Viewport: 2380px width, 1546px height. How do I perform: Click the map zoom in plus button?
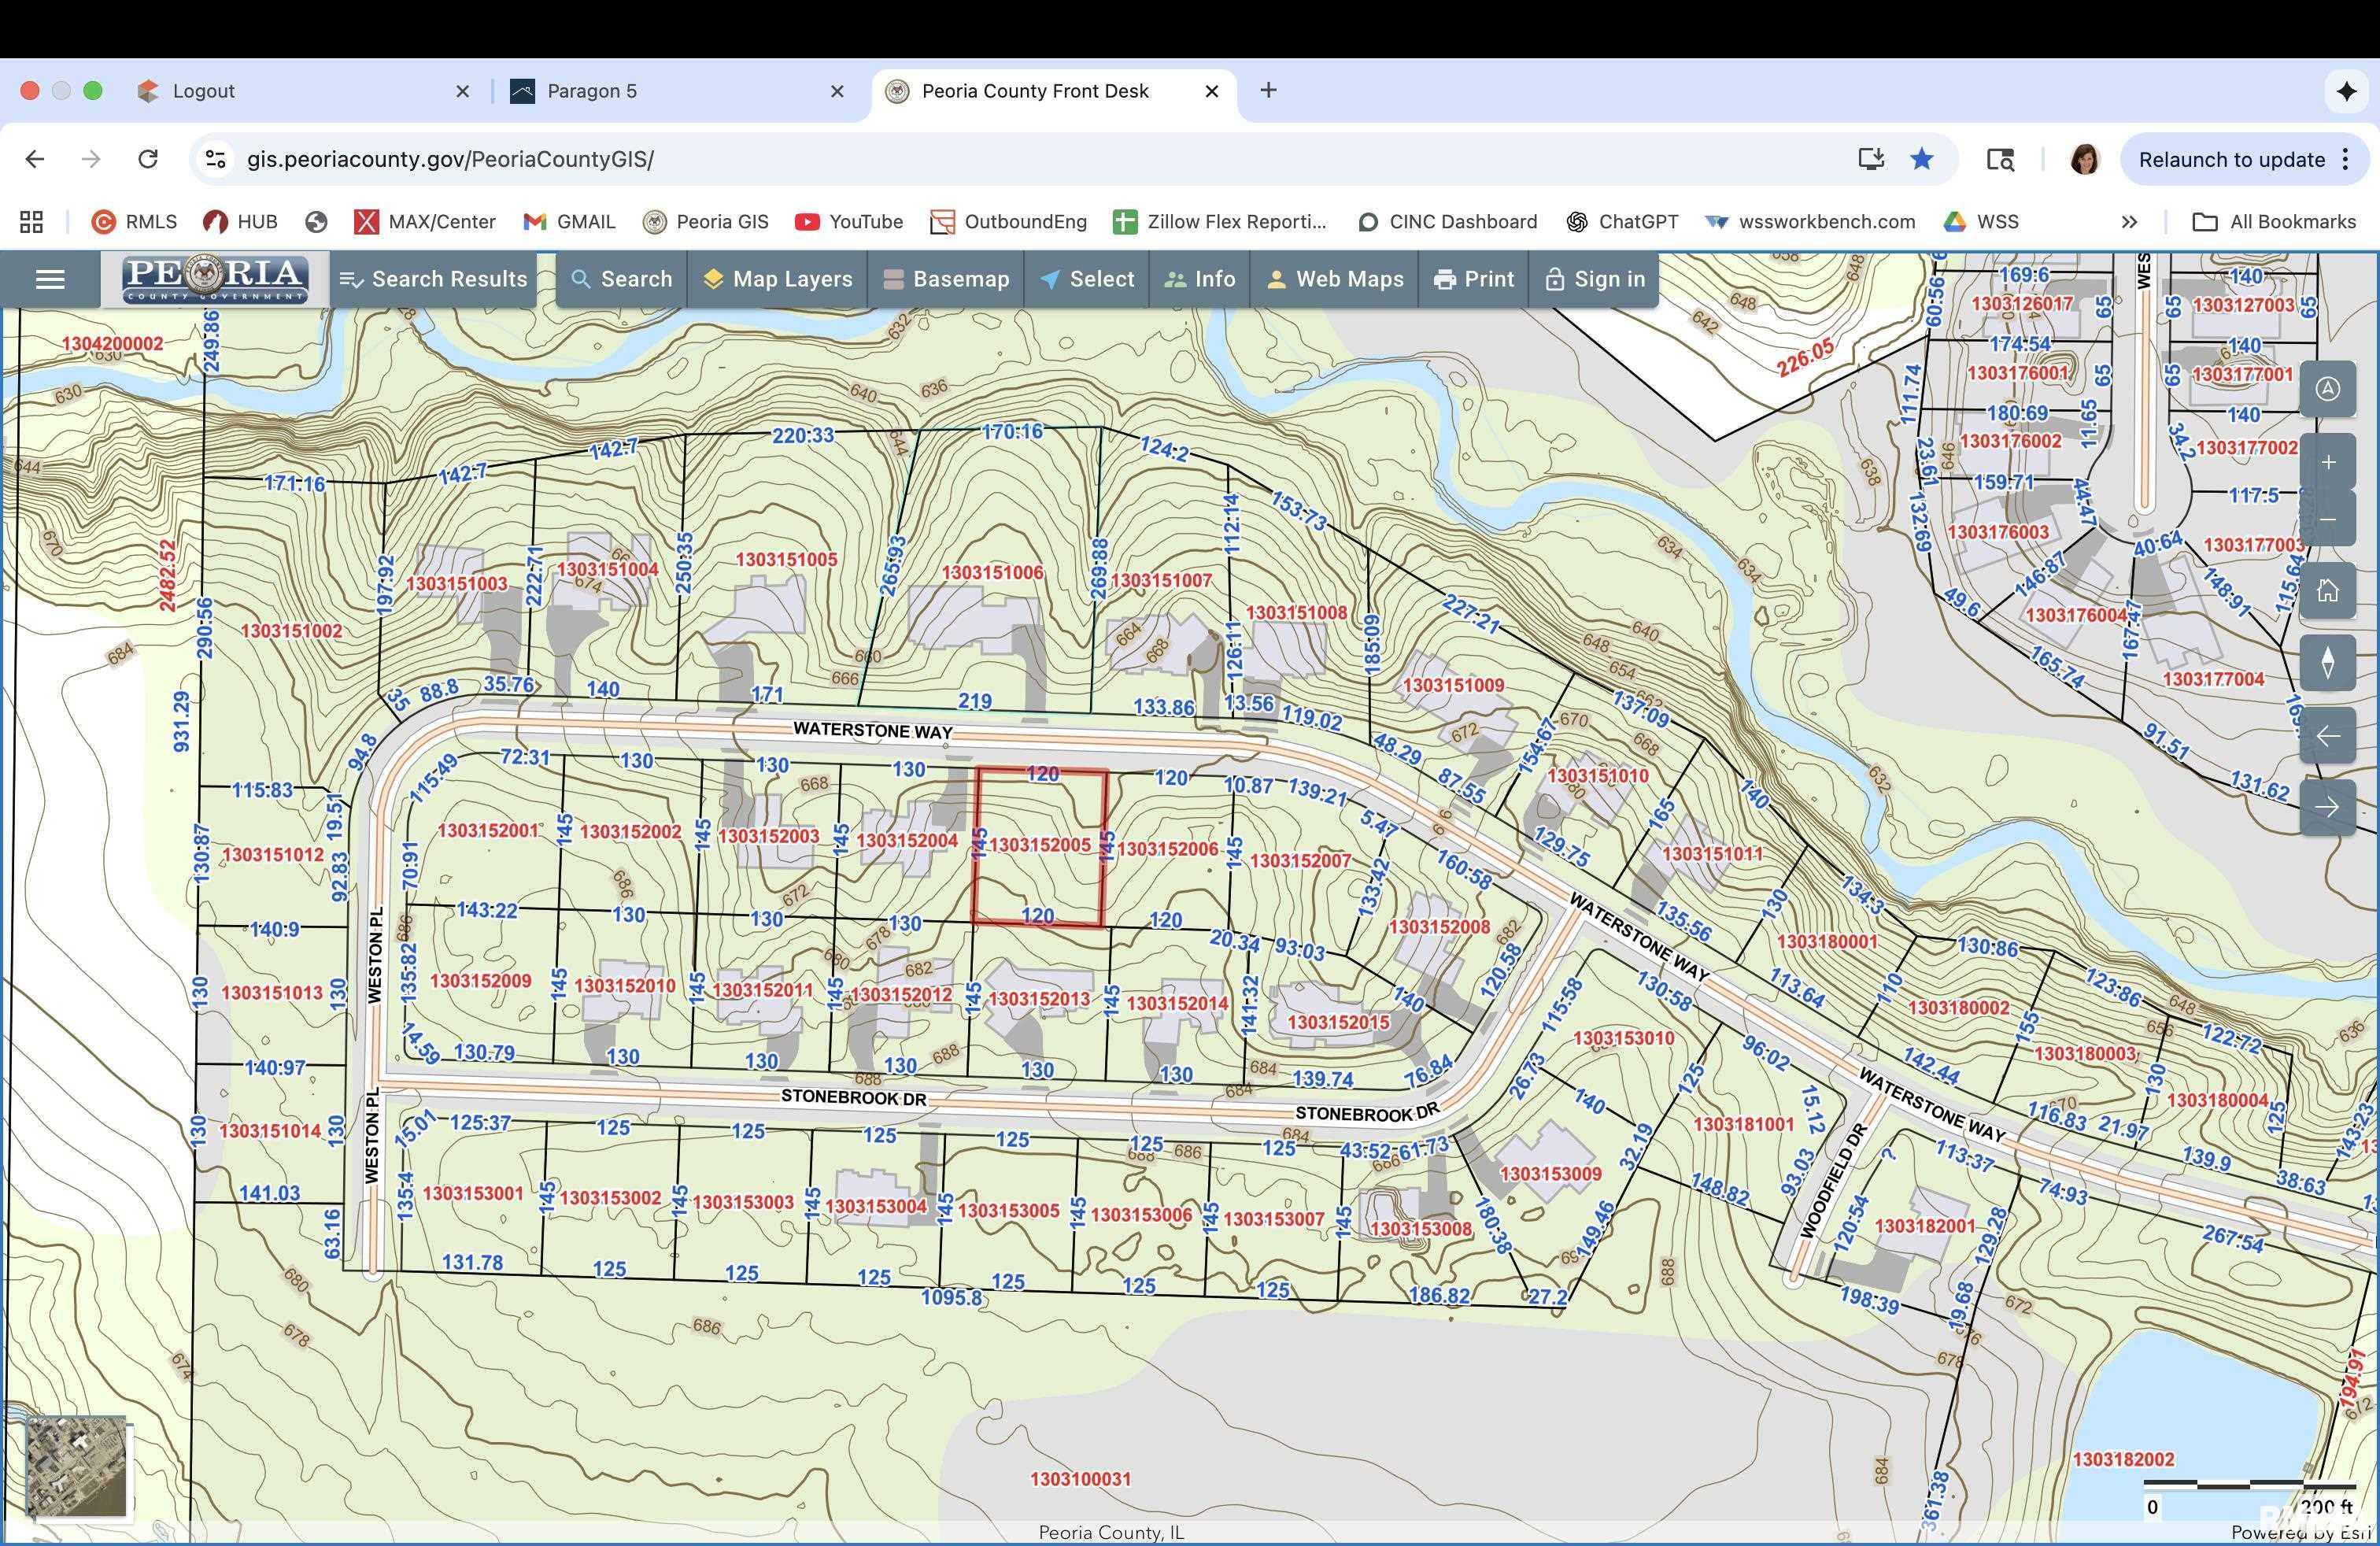[x=2328, y=462]
